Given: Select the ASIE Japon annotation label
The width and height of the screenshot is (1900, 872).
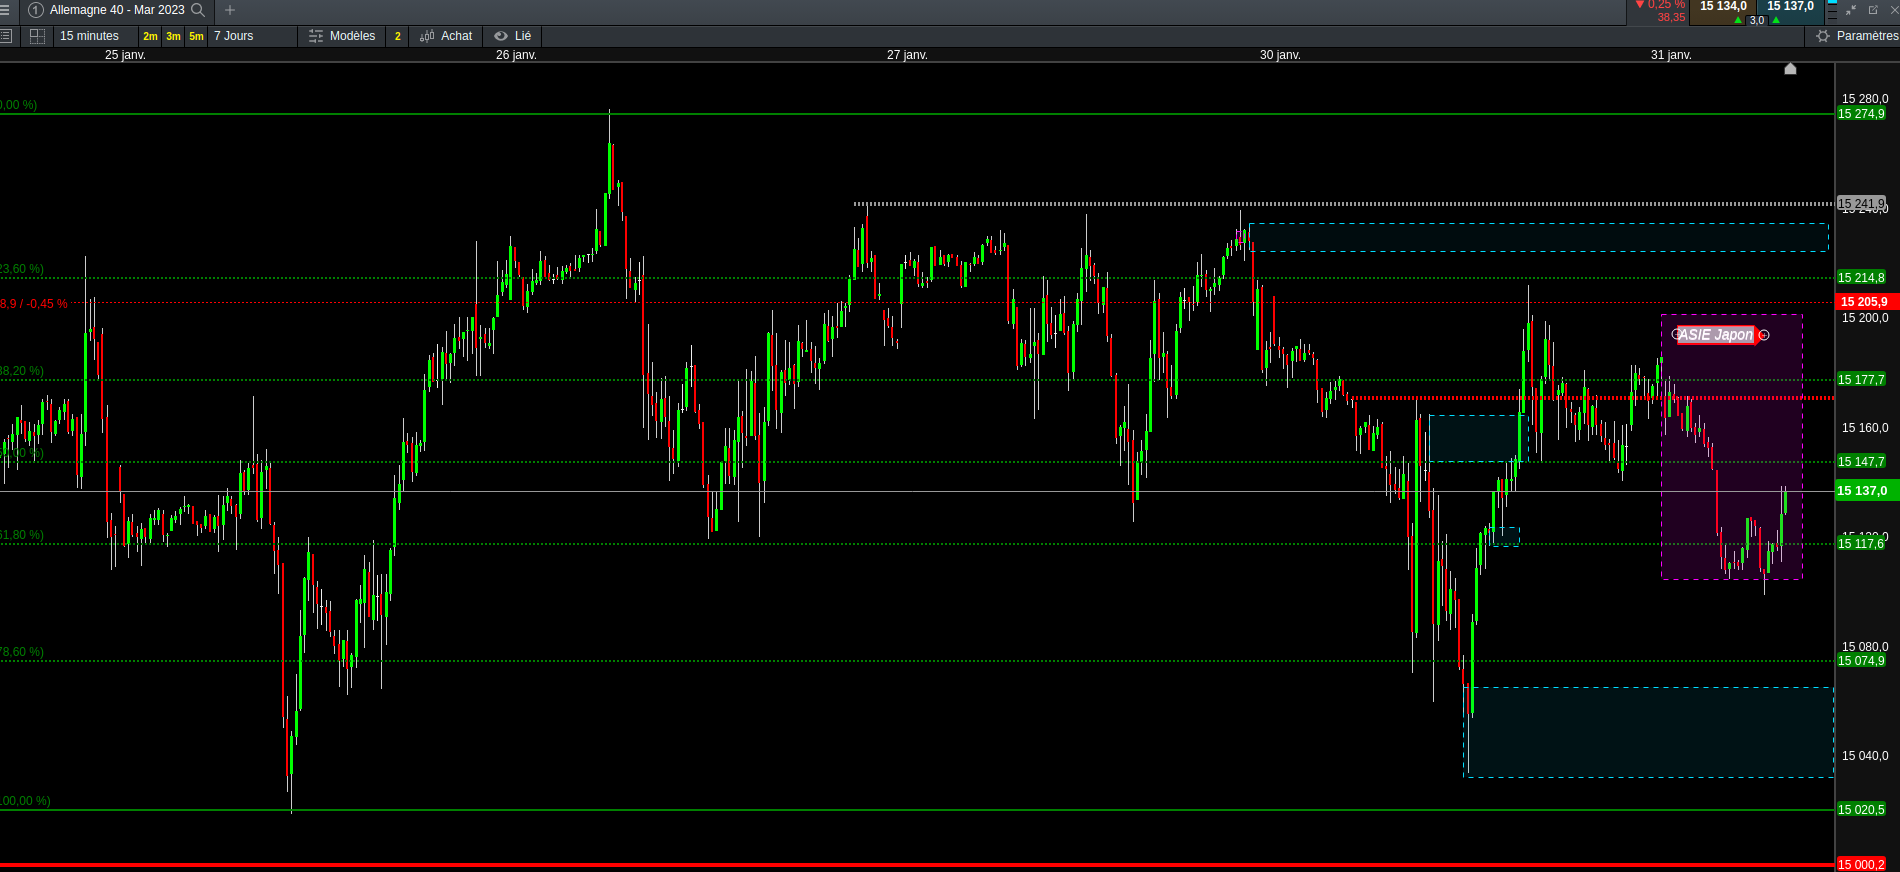Looking at the screenshot, I should 1715,335.
